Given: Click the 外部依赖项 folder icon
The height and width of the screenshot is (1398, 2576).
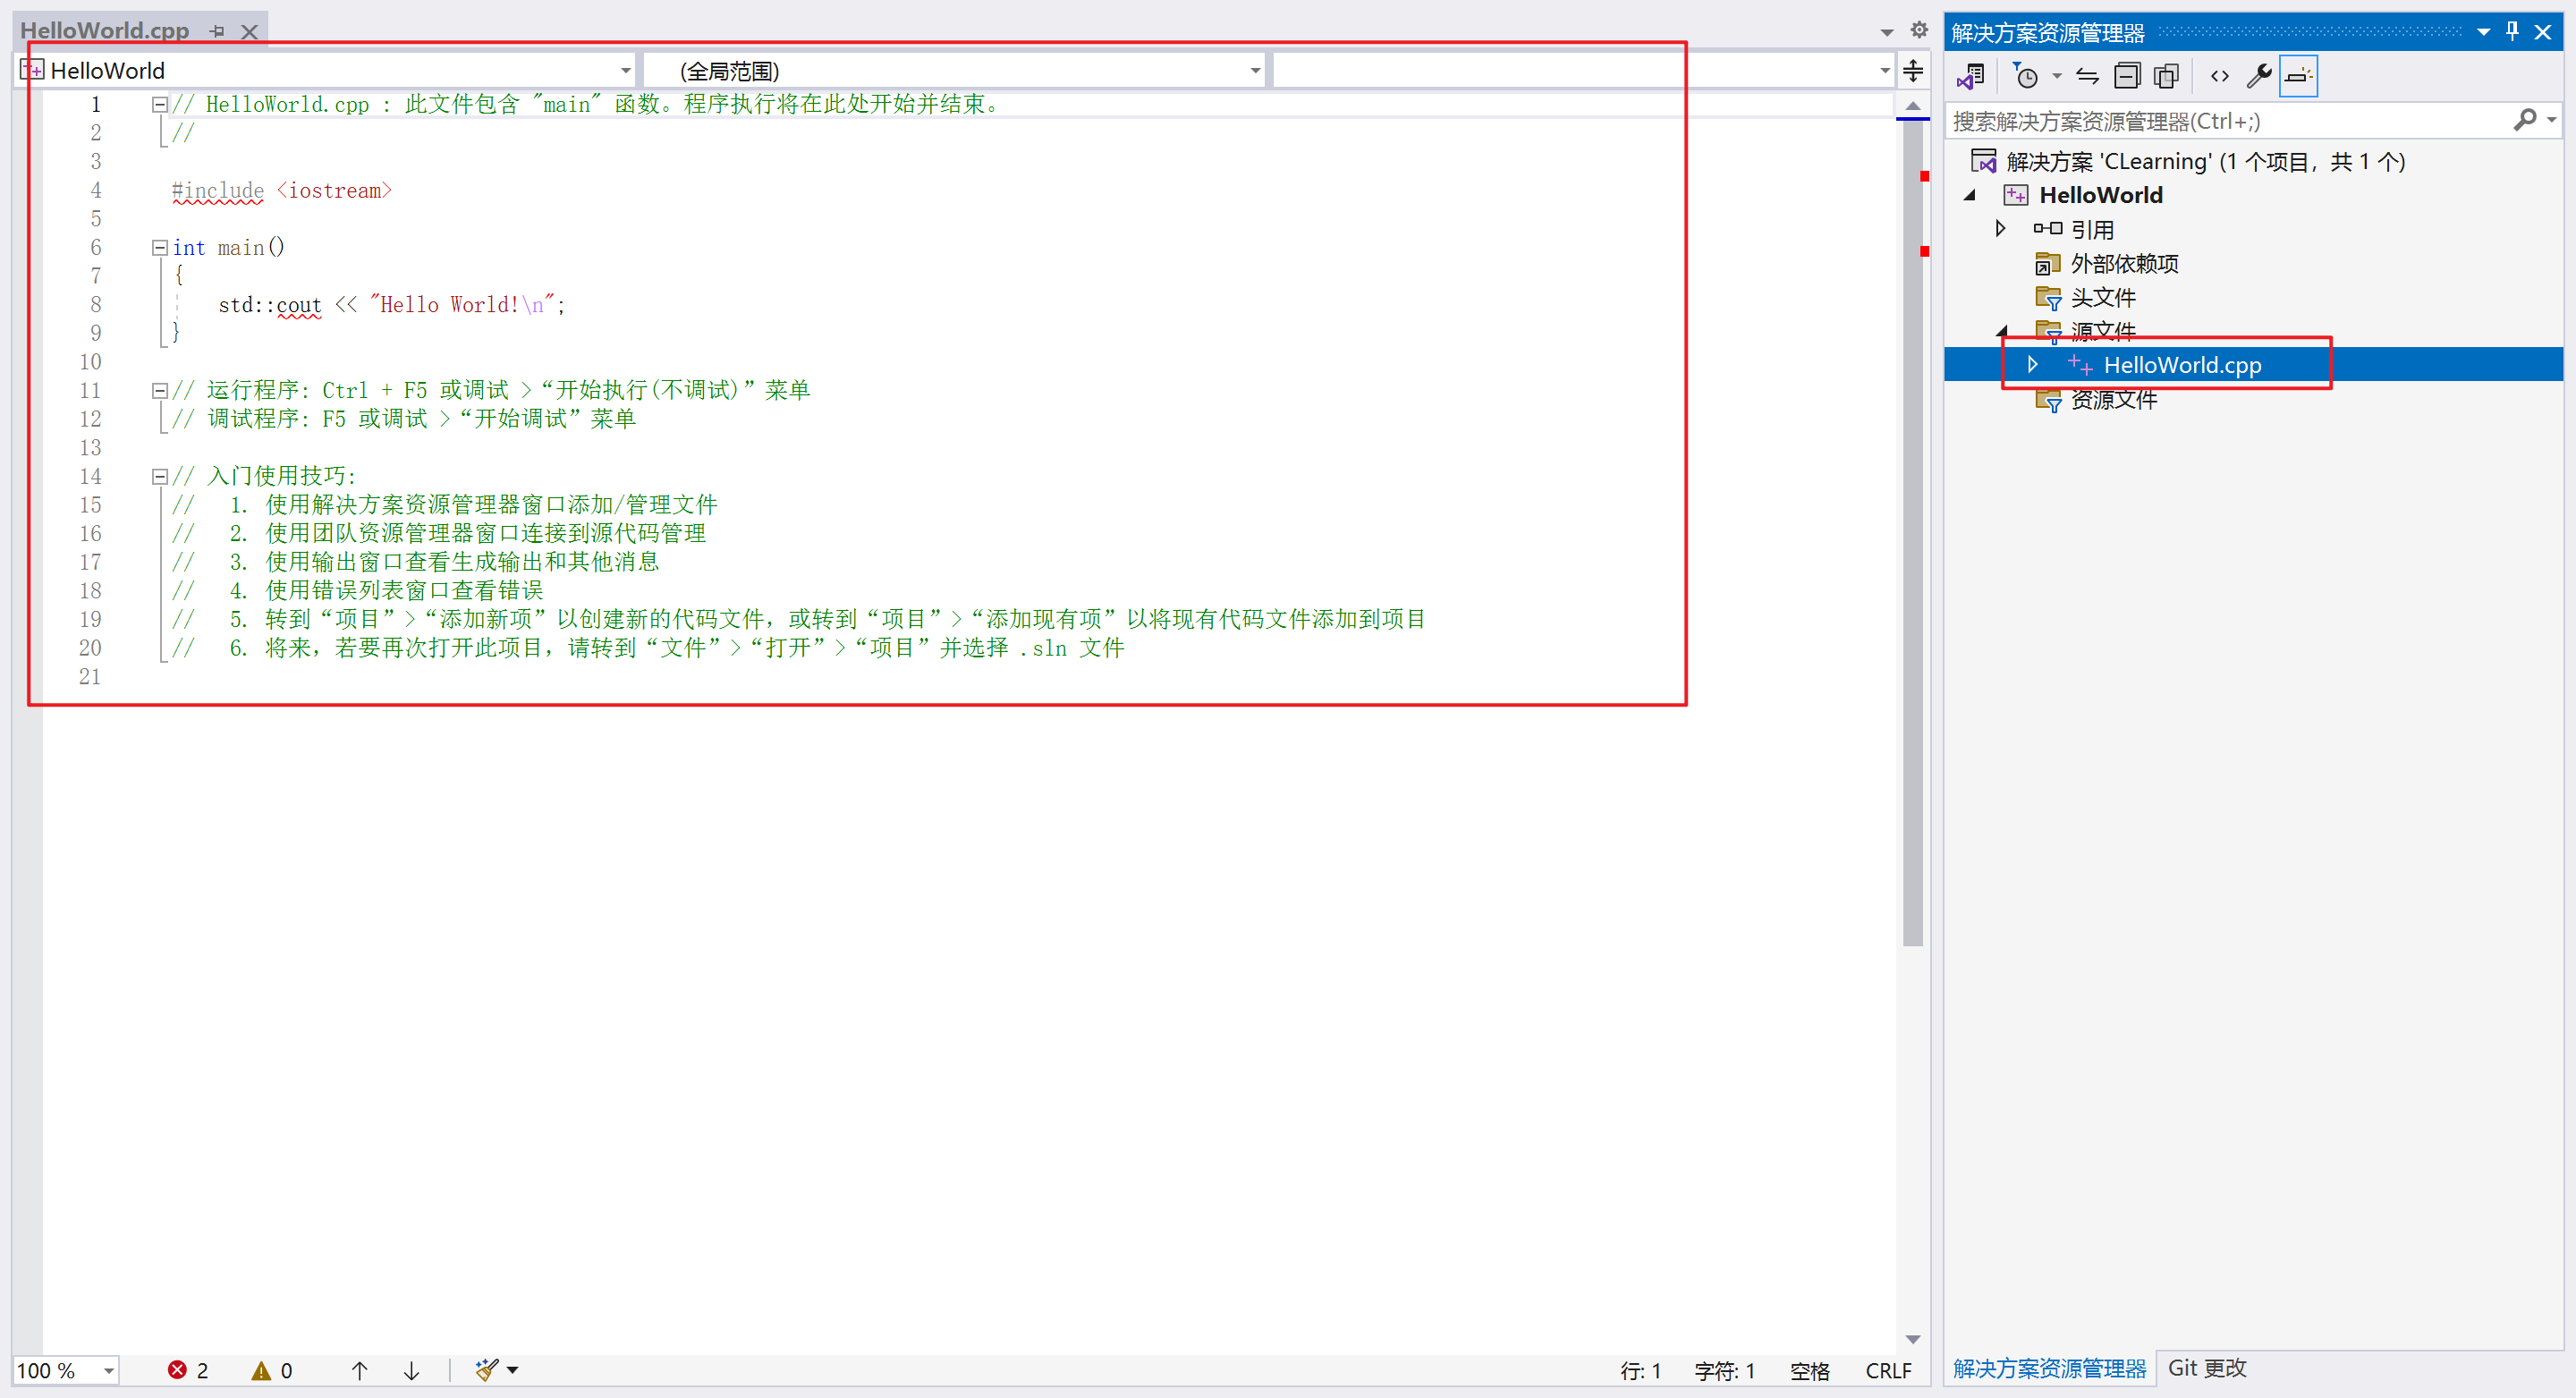Looking at the screenshot, I should [2047, 263].
